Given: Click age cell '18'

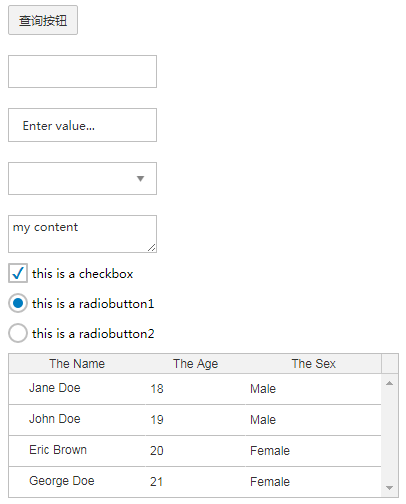Looking at the screenshot, I should 195,389.
